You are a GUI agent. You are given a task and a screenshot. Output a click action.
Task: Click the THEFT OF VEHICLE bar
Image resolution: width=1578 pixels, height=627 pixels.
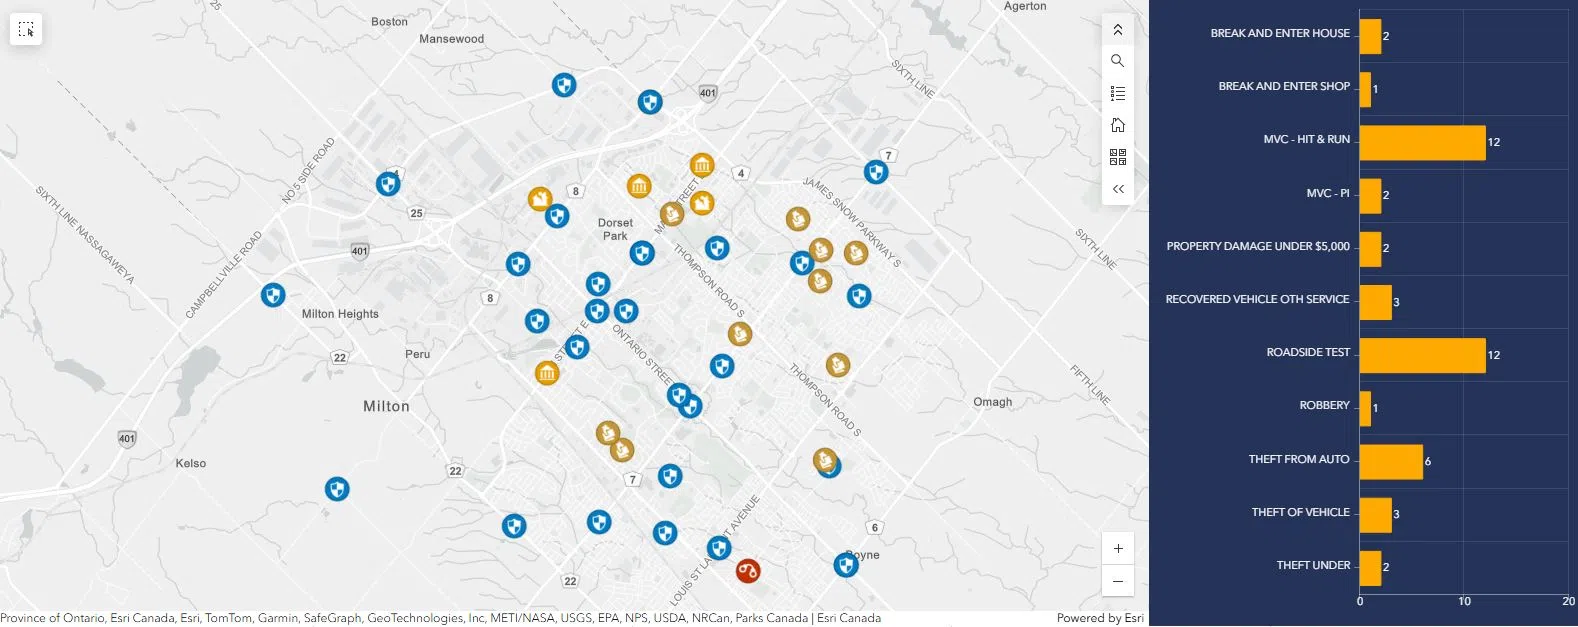tap(1375, 514)
